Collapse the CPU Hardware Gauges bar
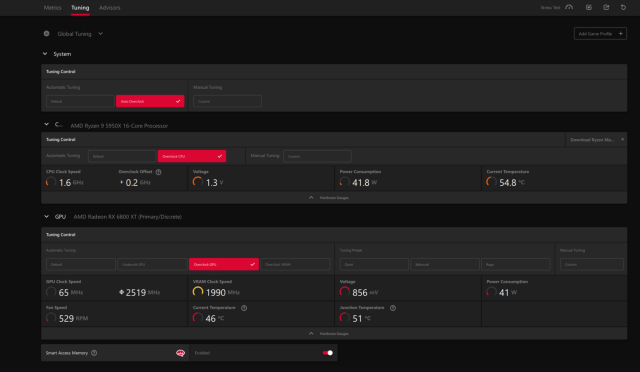The width and height of the screenshot is (640, 372). [334, 198]
